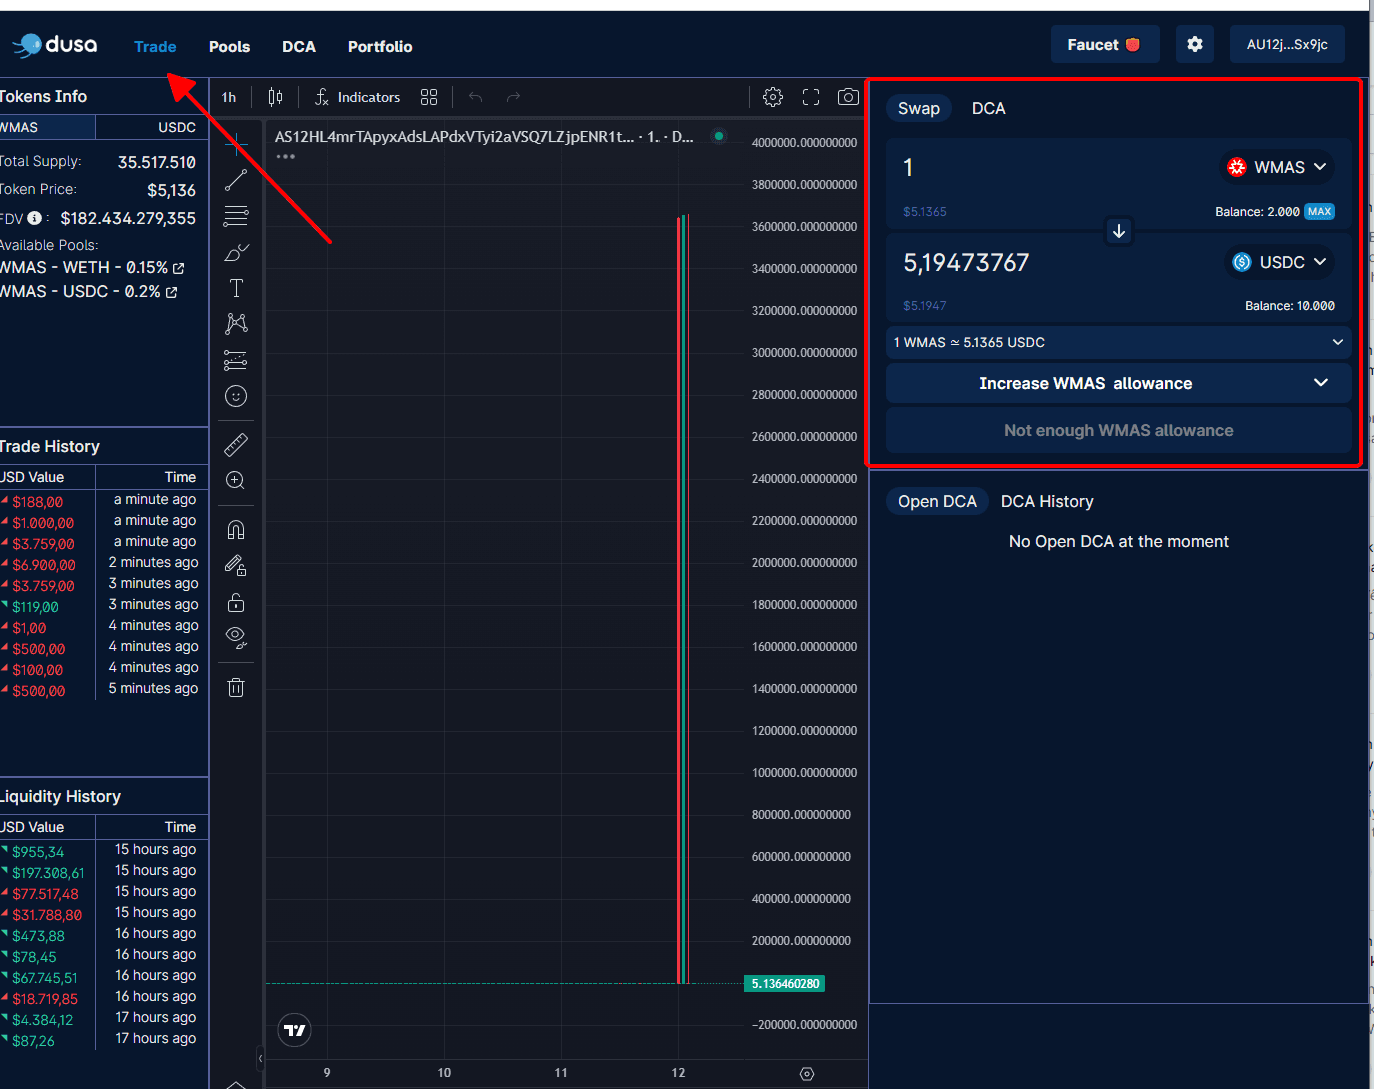Viewport: 1374px width, 1089px height.
Task: Open the emoji icons tool
Action: coord(236,396)
